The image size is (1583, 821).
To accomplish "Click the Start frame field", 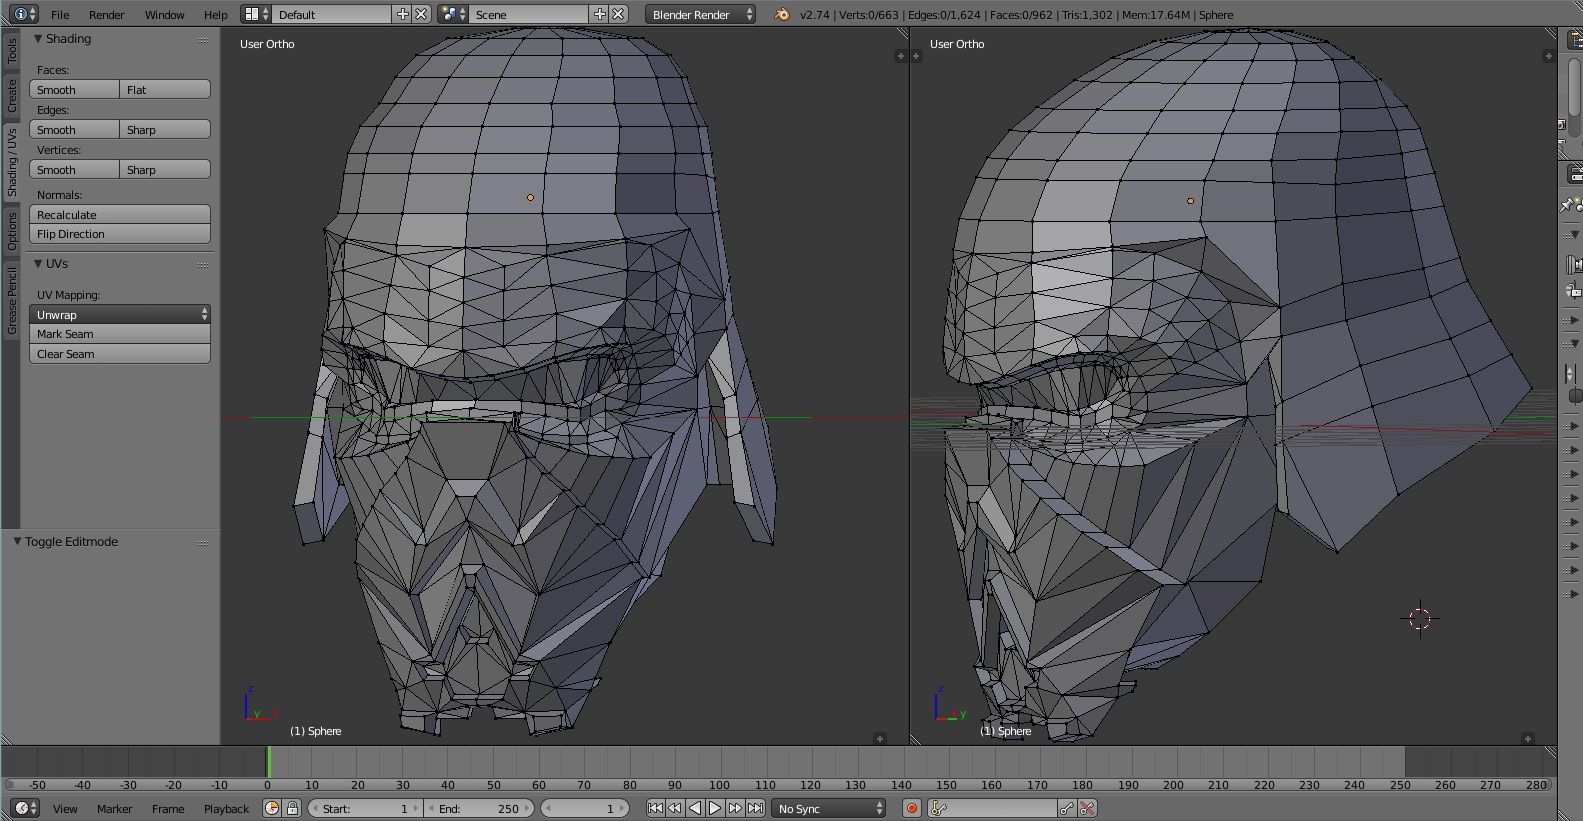I will tap(365, 808).
